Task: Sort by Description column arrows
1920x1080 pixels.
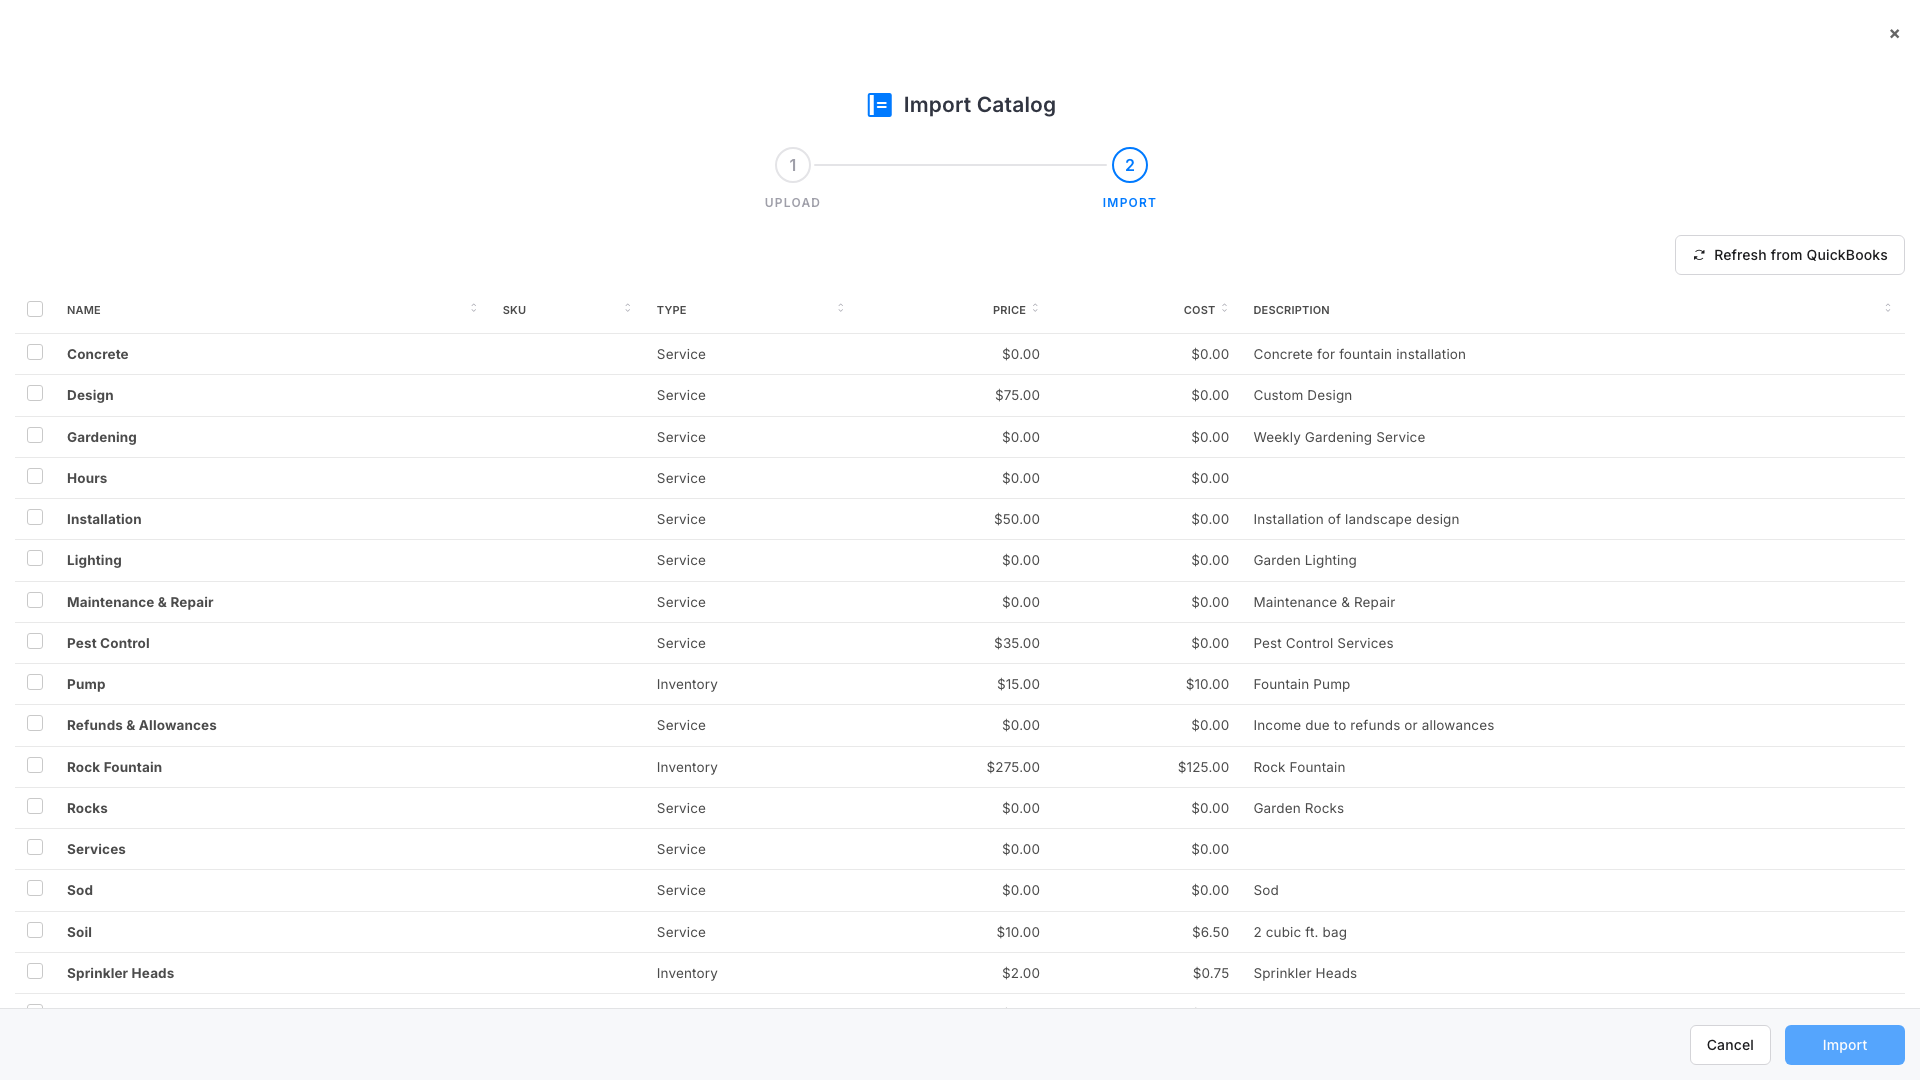Action: tap(1888, 308)
